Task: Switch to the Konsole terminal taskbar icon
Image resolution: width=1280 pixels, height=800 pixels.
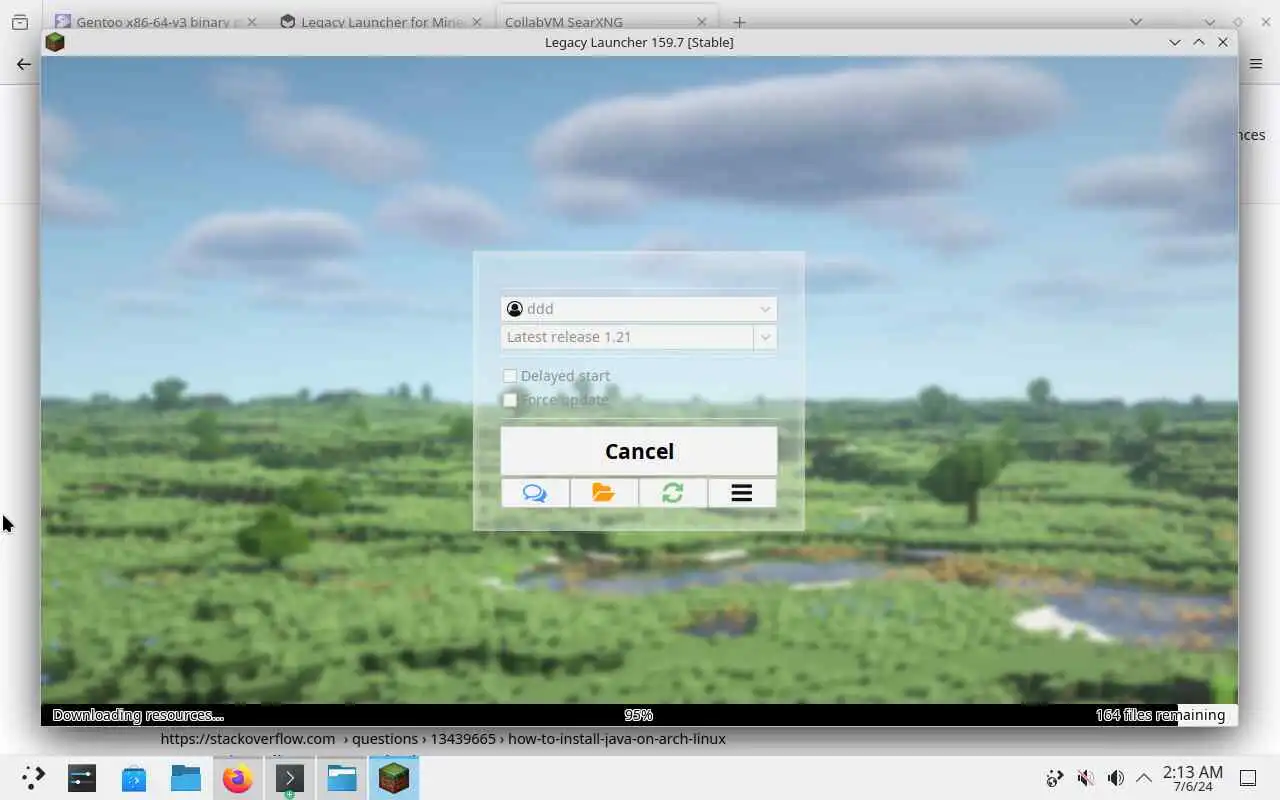Action: pyautogui.click(x=290, y=778)
